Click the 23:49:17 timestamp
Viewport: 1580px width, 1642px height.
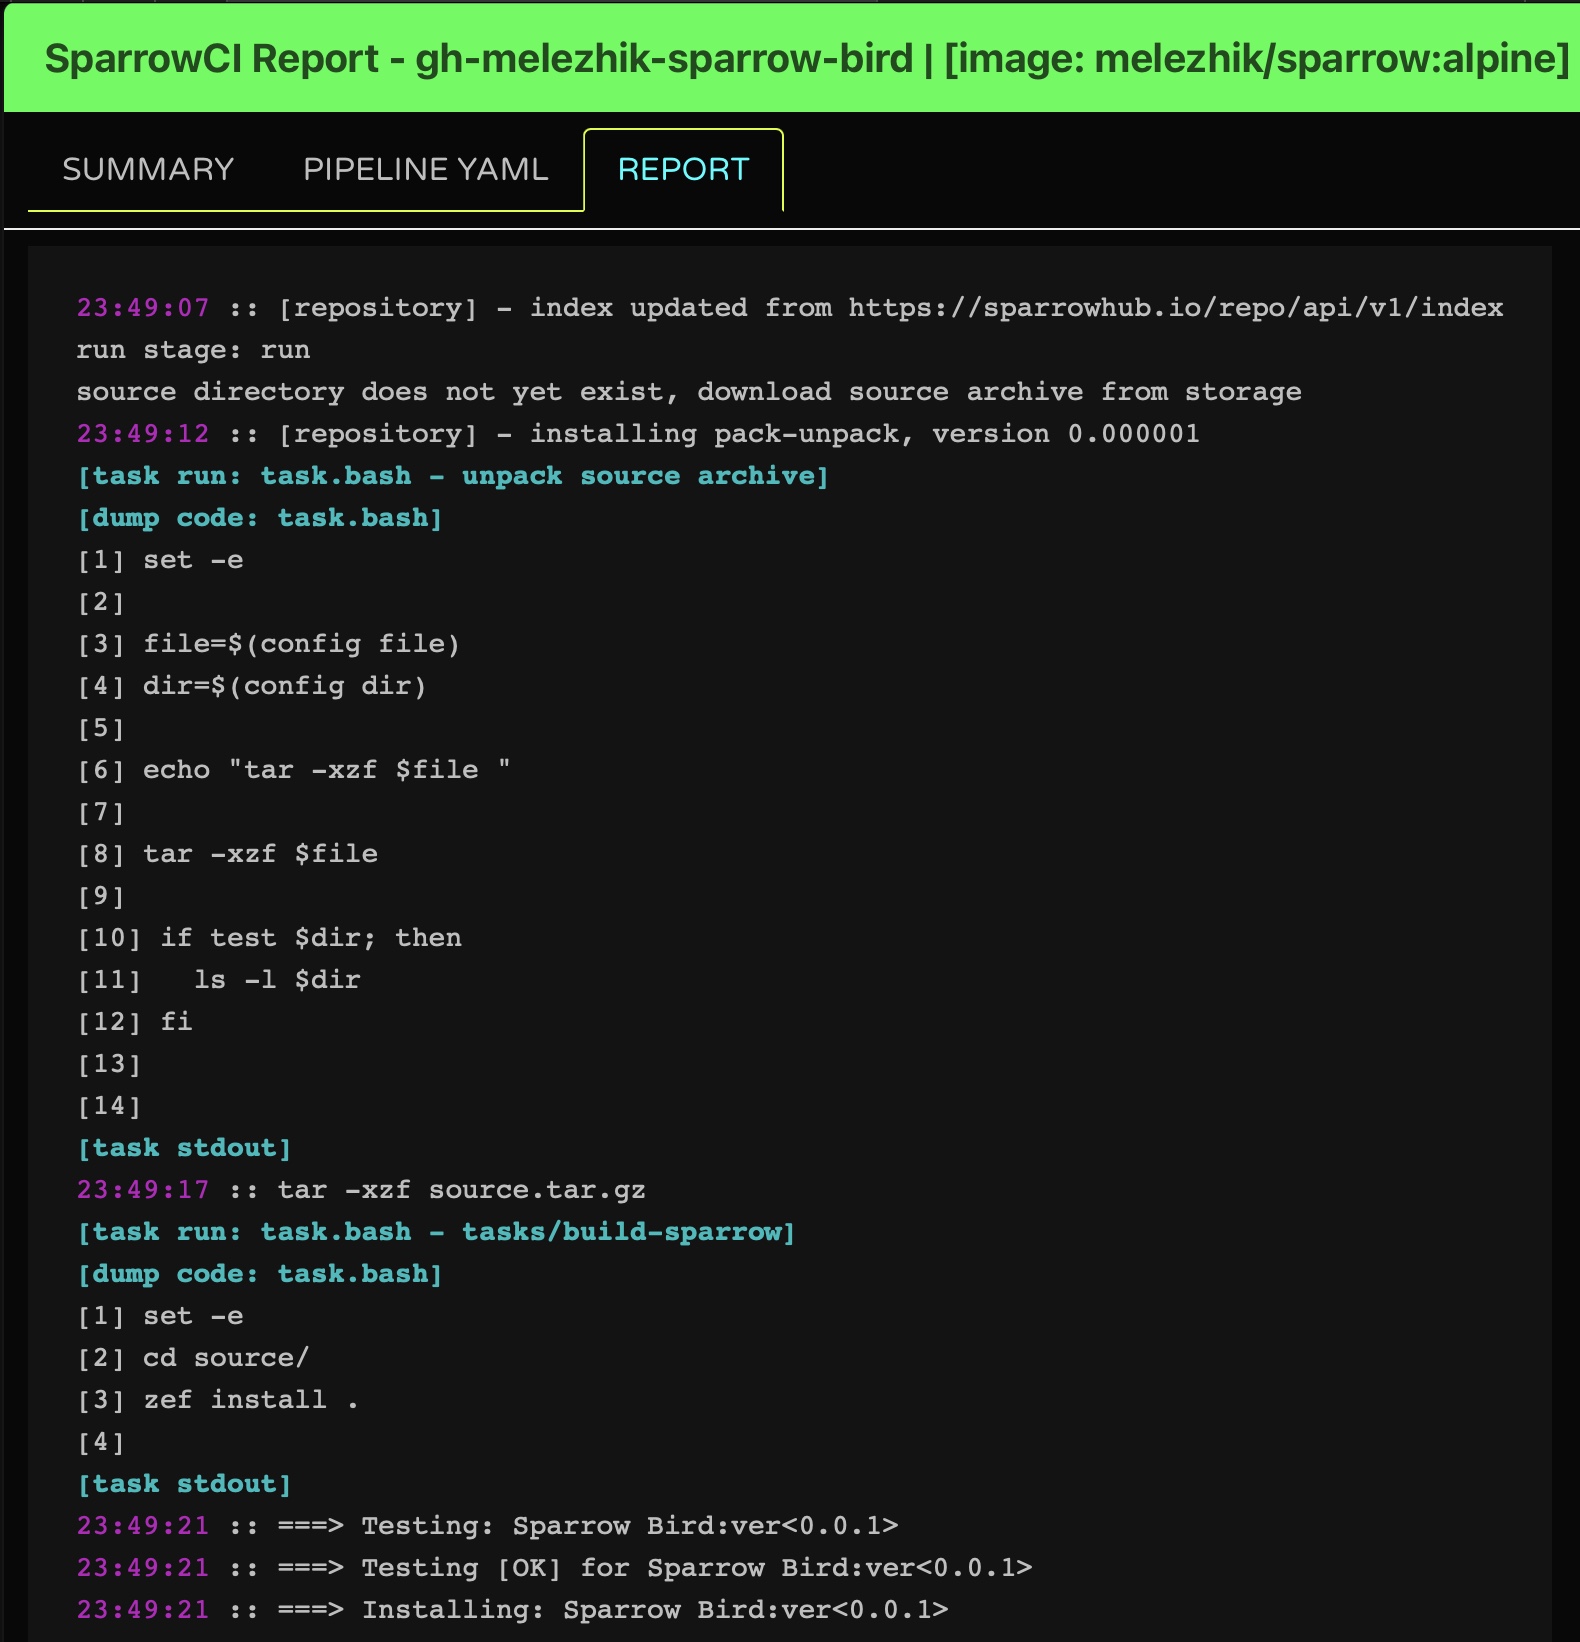pyautogui.click(x=143, y=1189)
